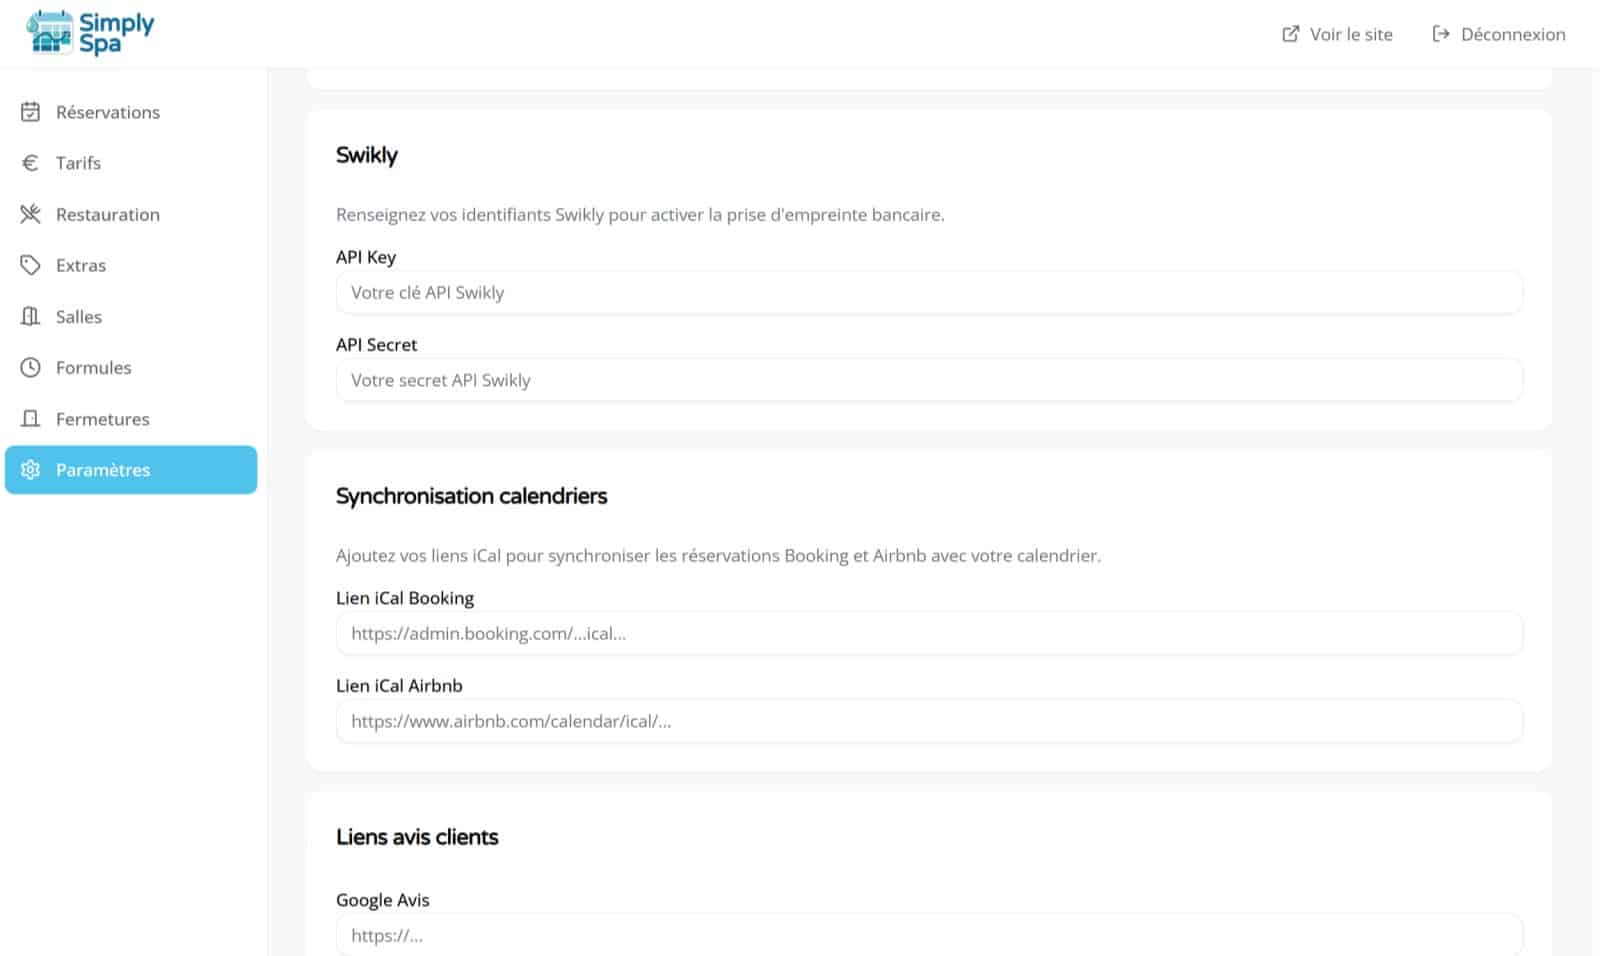
Task: Select Salles in the sidebar
Action: pyautogui.click(x=78, y=316)
